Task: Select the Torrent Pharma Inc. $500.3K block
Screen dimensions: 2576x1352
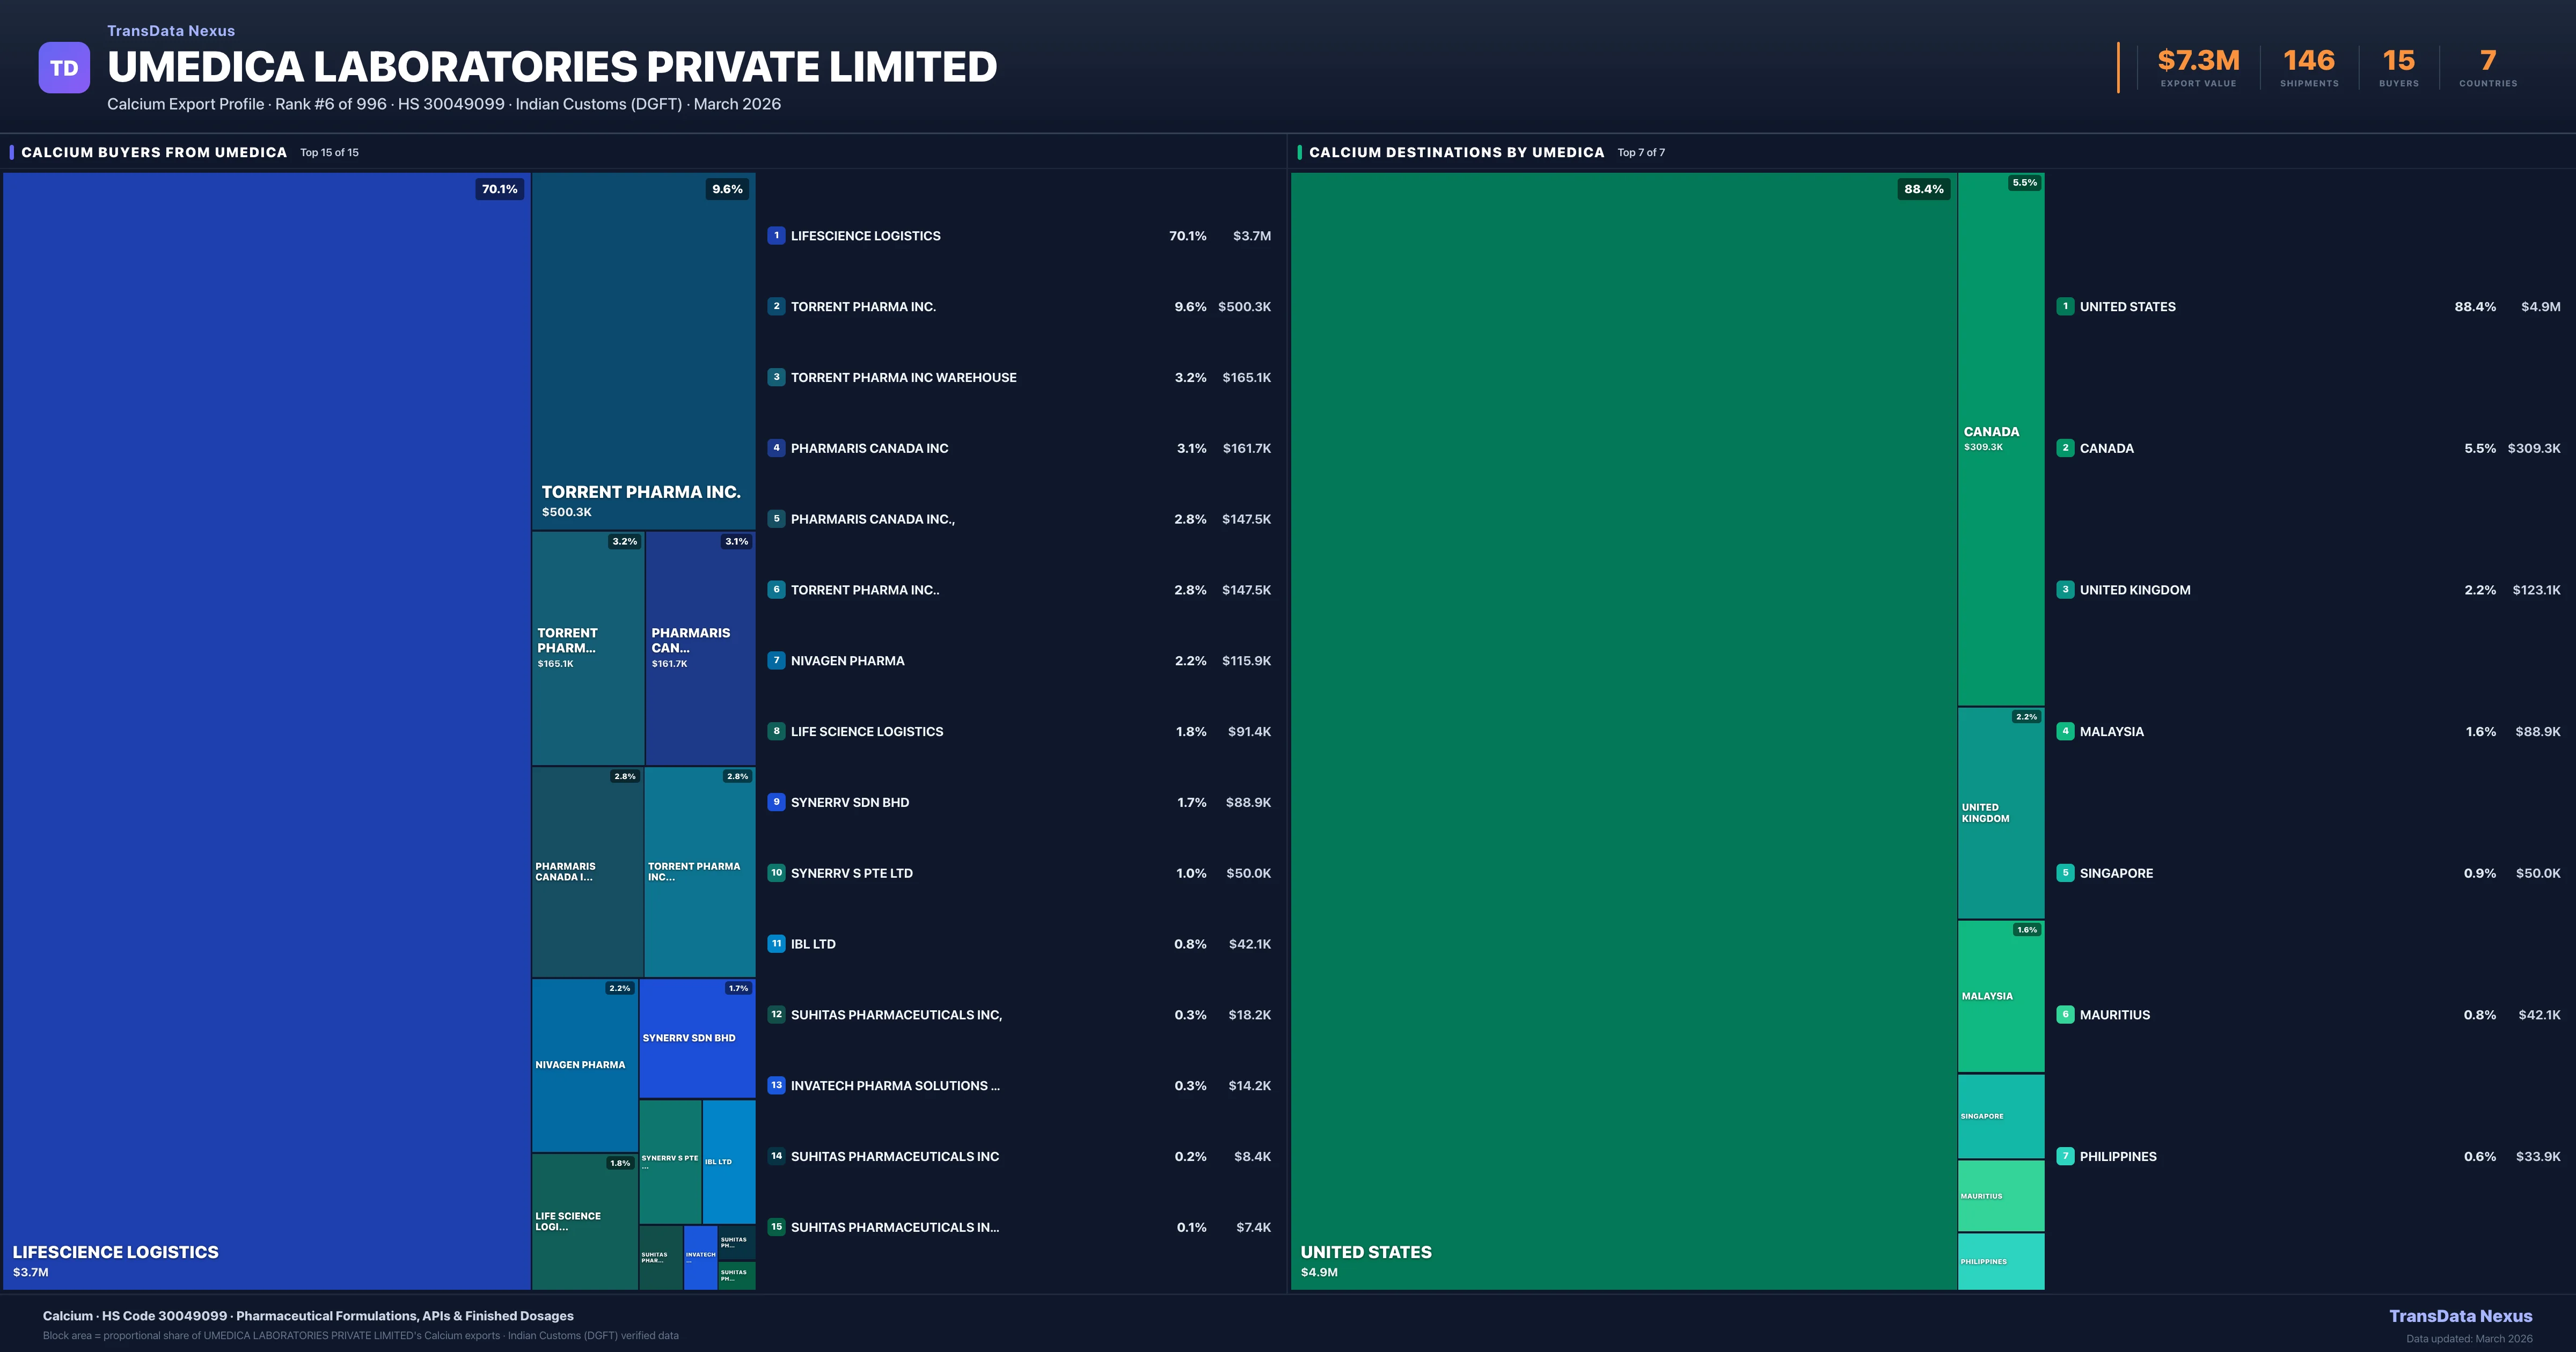Action: (x=643, y=350)
